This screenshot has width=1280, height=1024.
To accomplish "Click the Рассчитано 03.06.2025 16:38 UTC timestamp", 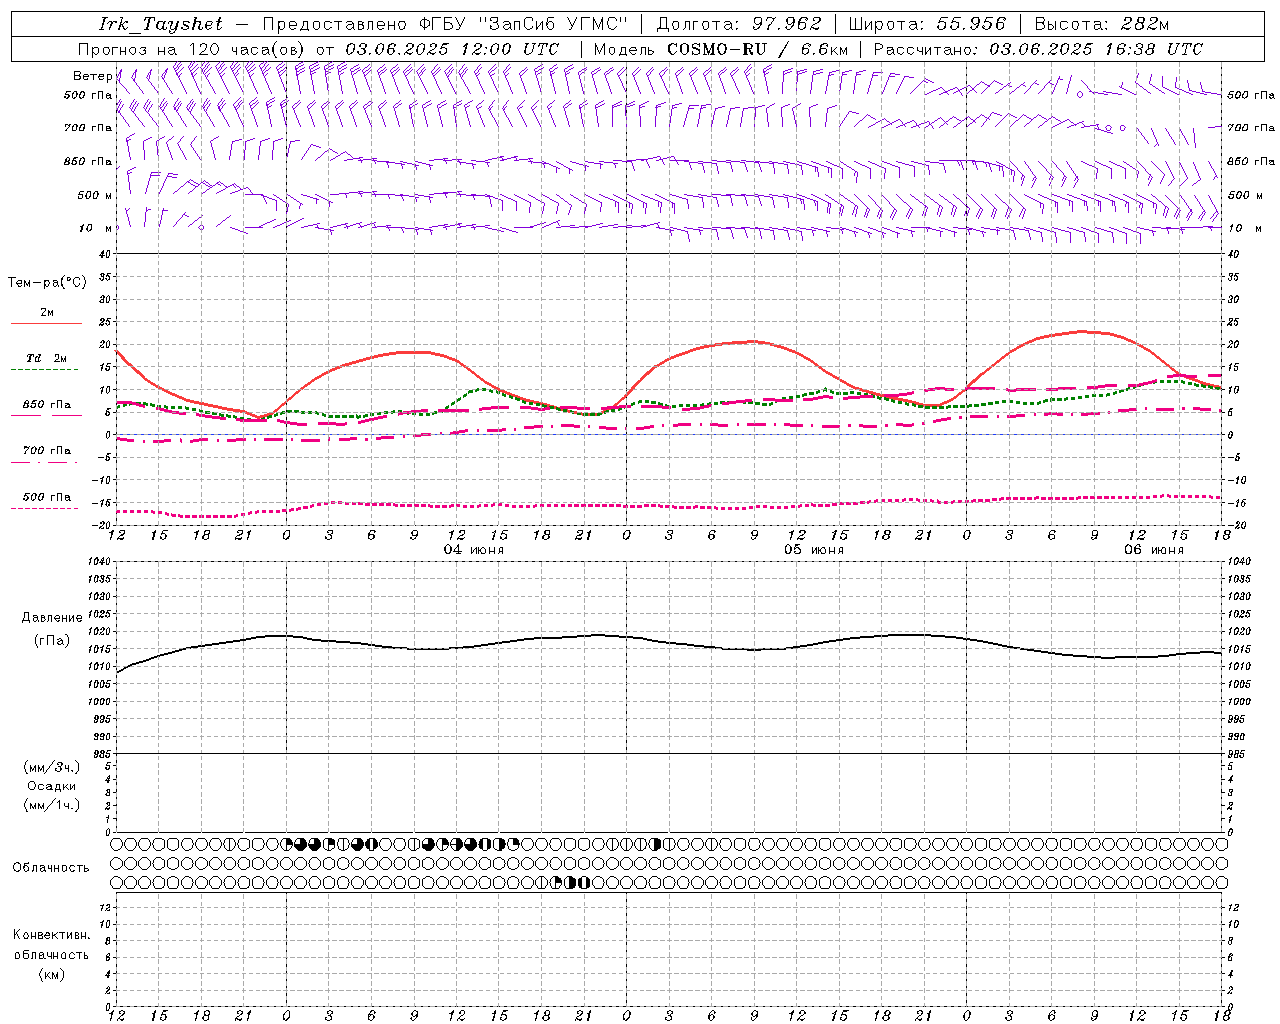I will point(1038,49).
